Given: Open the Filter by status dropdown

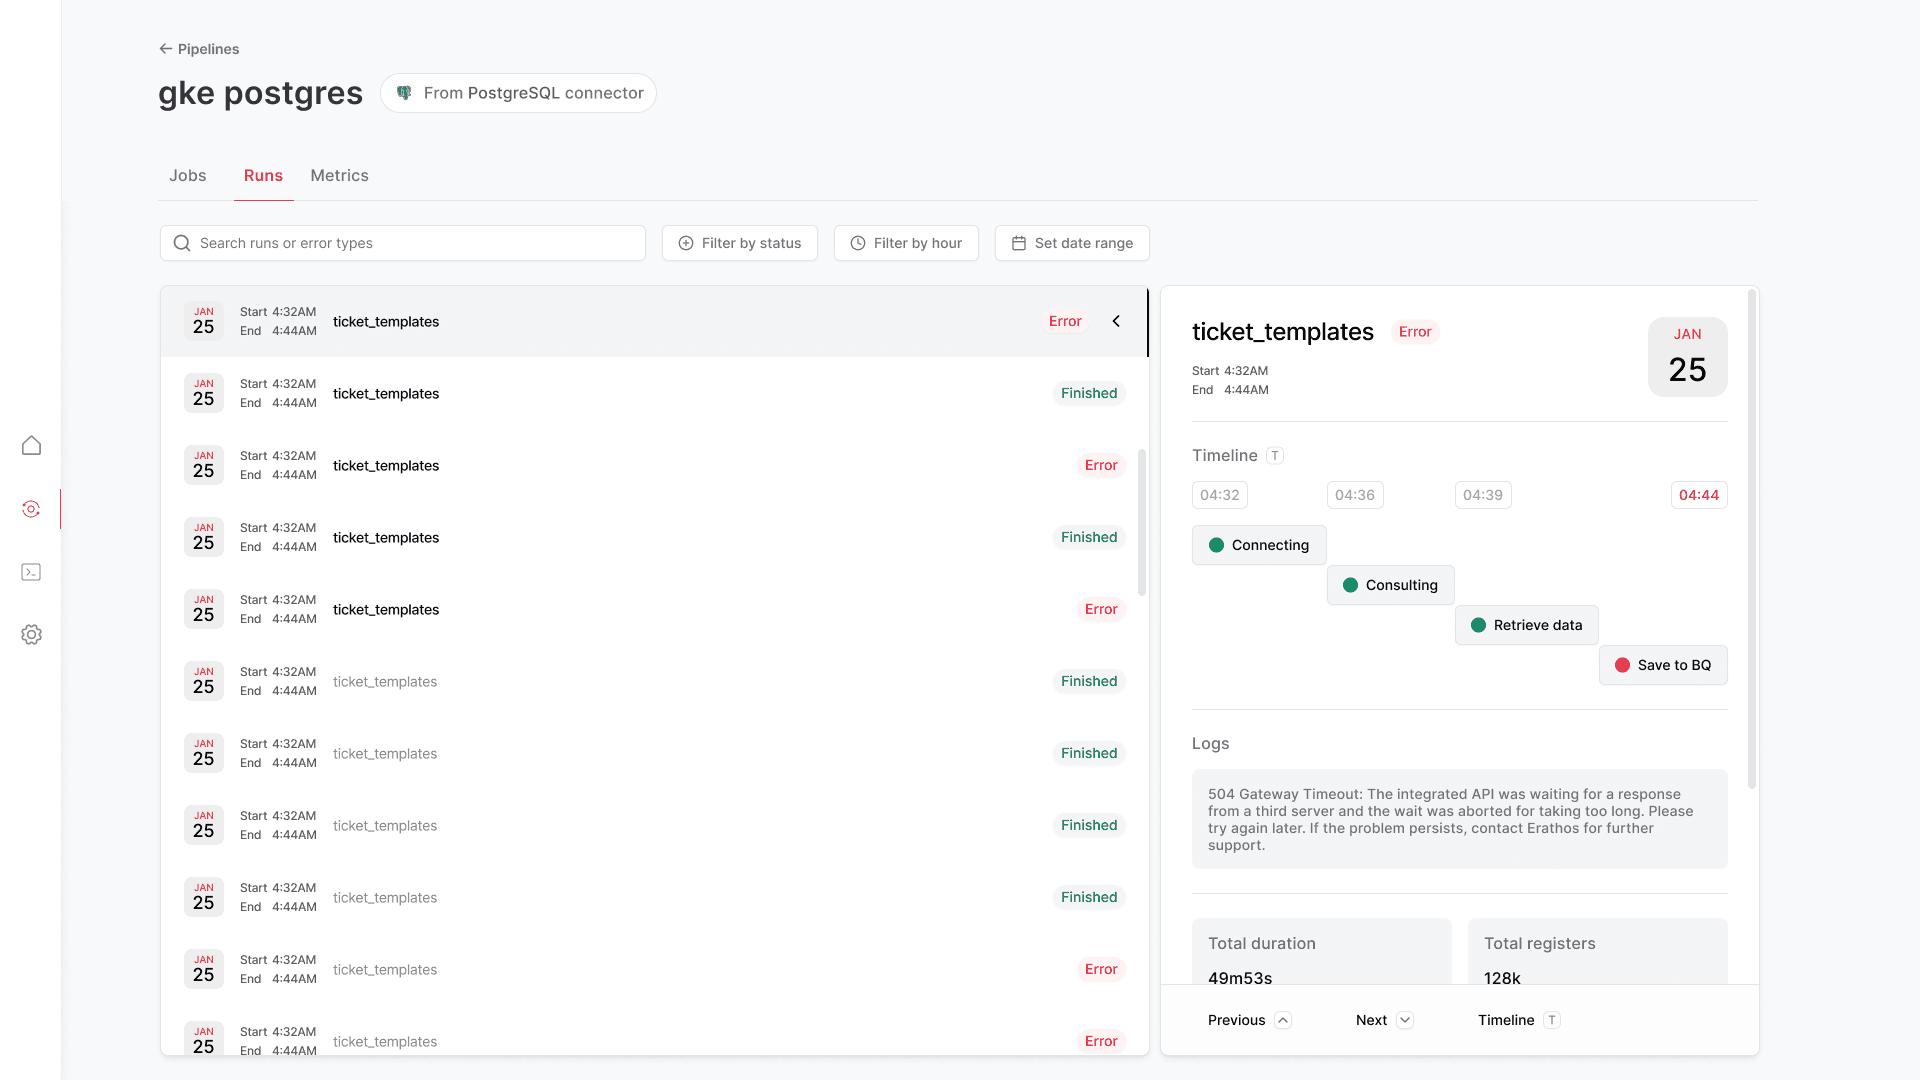Looking at the screenshot, I should coord(740,243).
